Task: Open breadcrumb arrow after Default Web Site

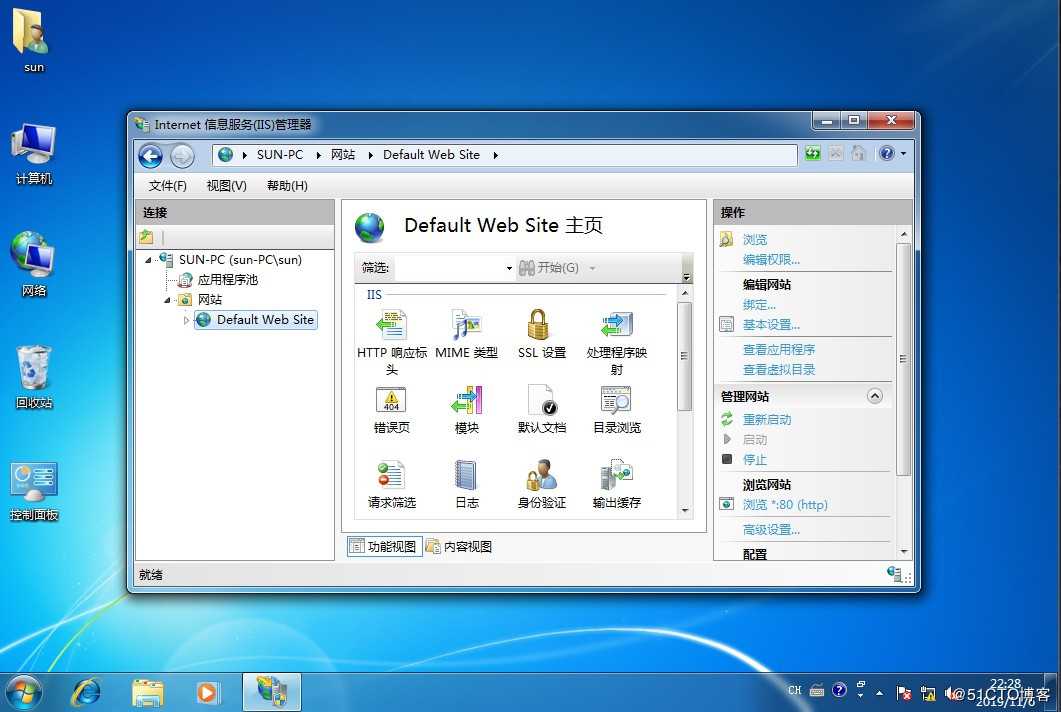Action: coord(495,155)
